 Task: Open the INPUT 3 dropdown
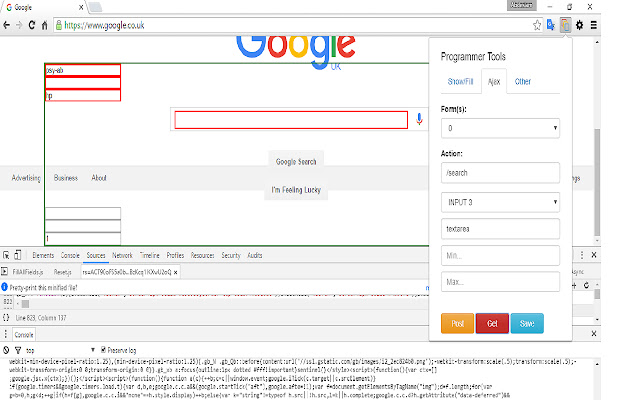tap(500, 202)
